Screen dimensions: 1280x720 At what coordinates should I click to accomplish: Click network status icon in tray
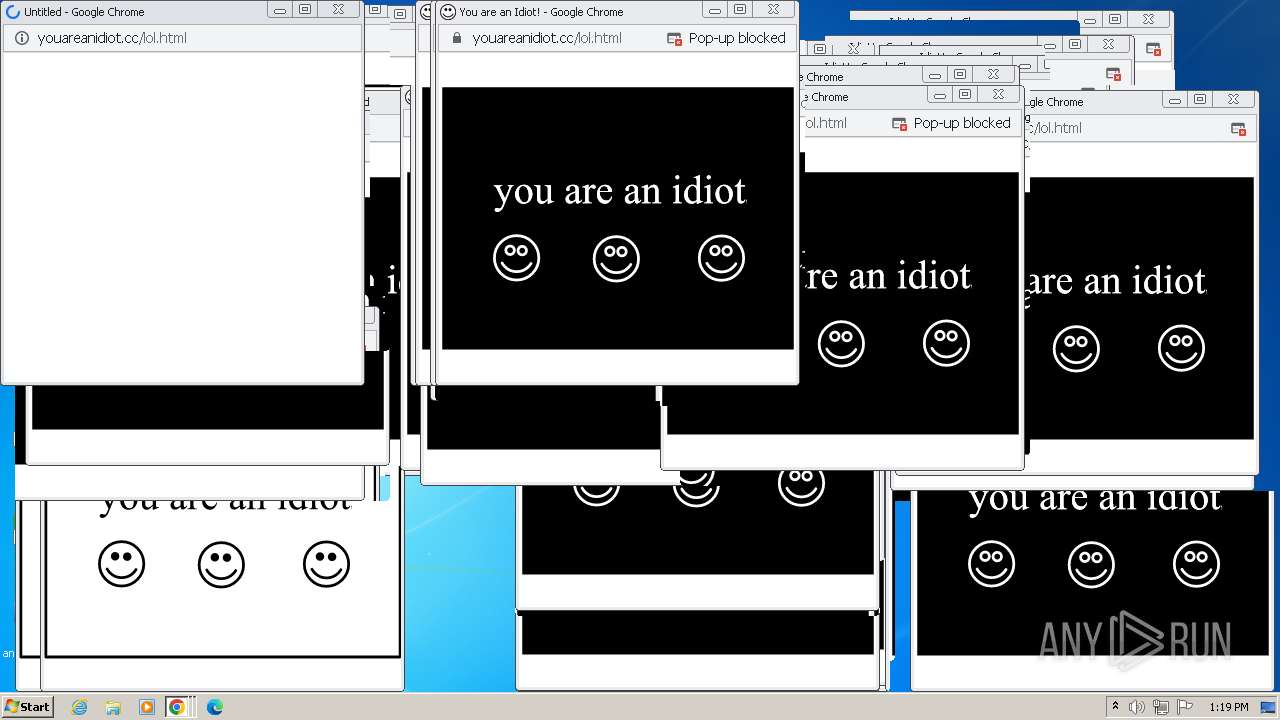(1161, 707)
